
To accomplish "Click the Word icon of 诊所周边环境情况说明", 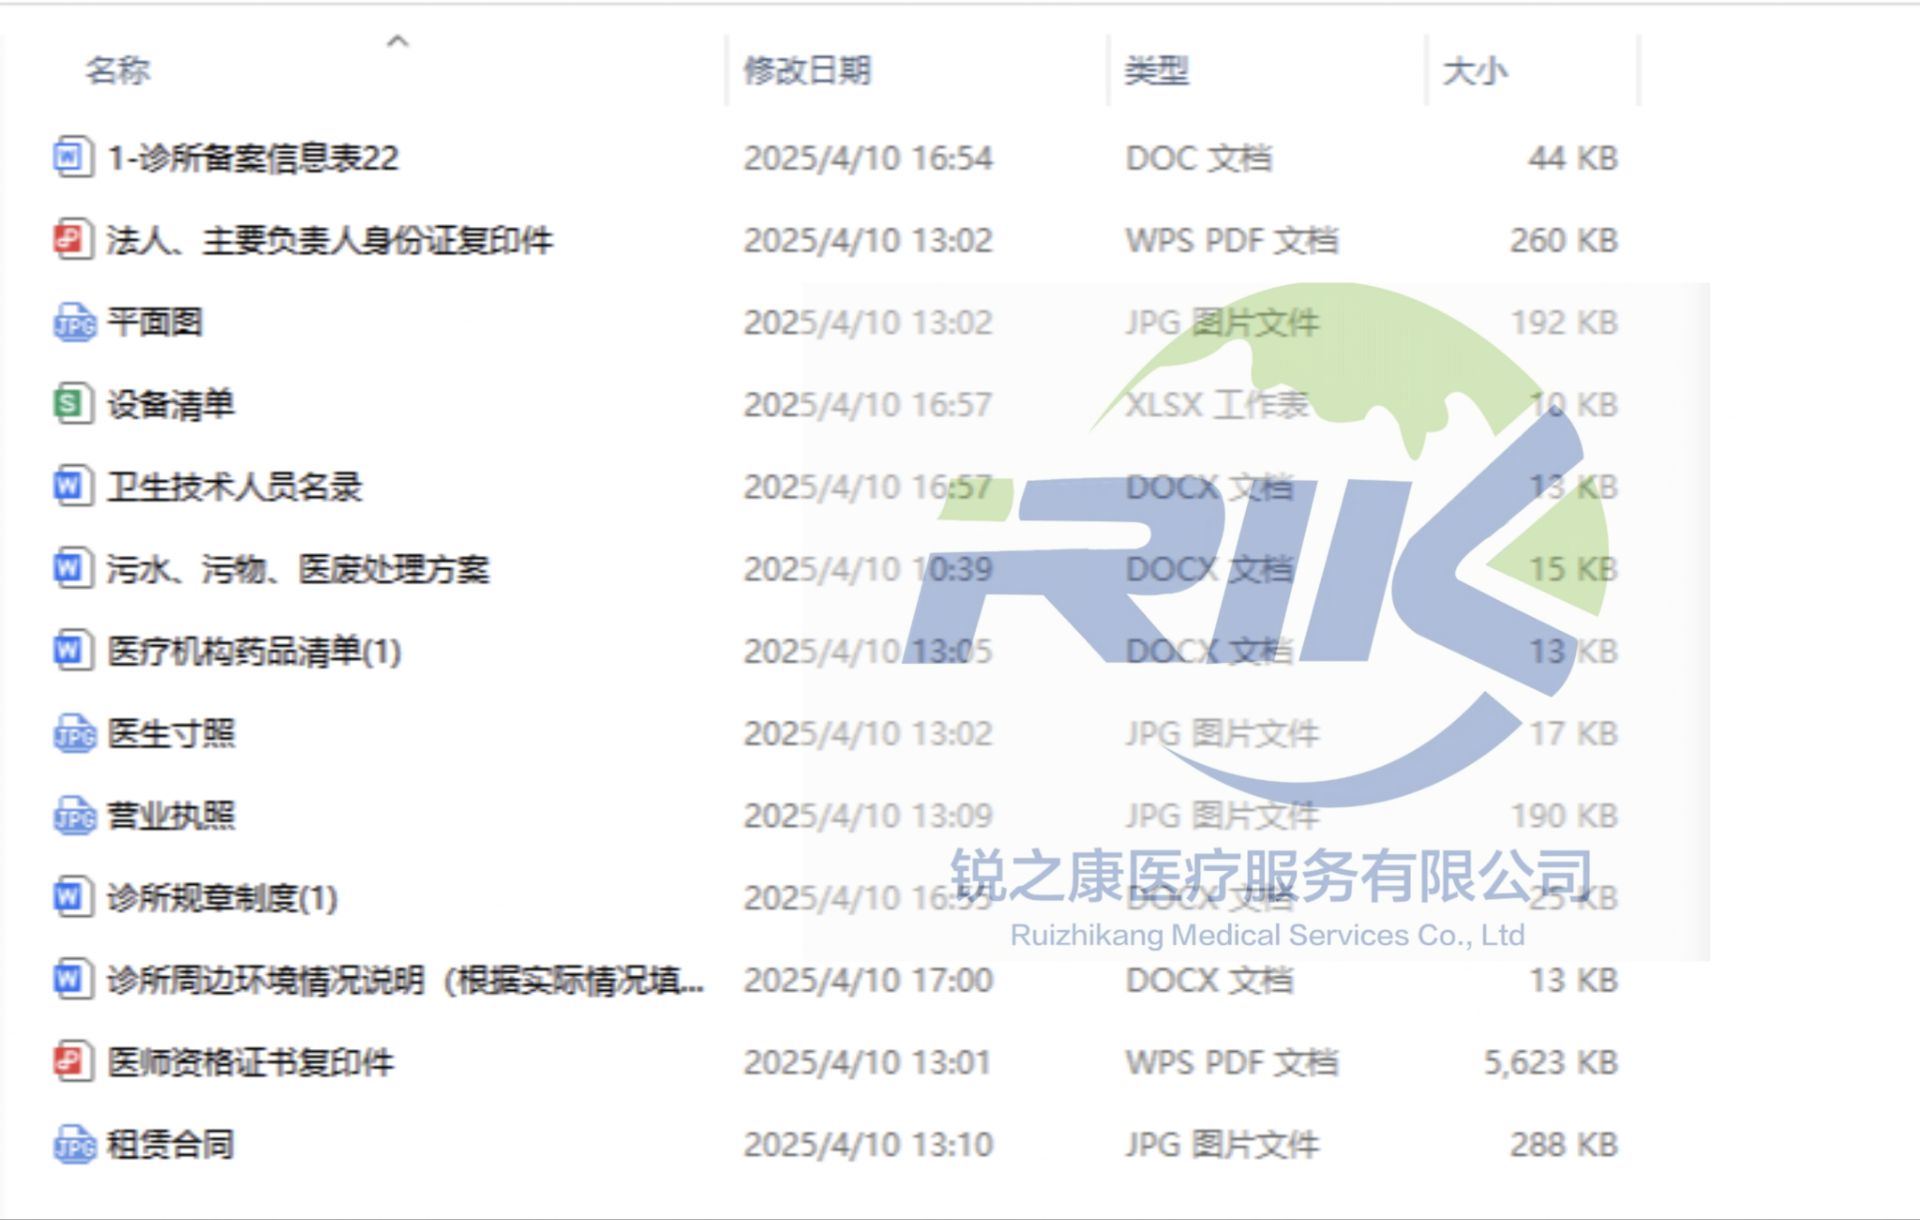I will tap(72, 979).
